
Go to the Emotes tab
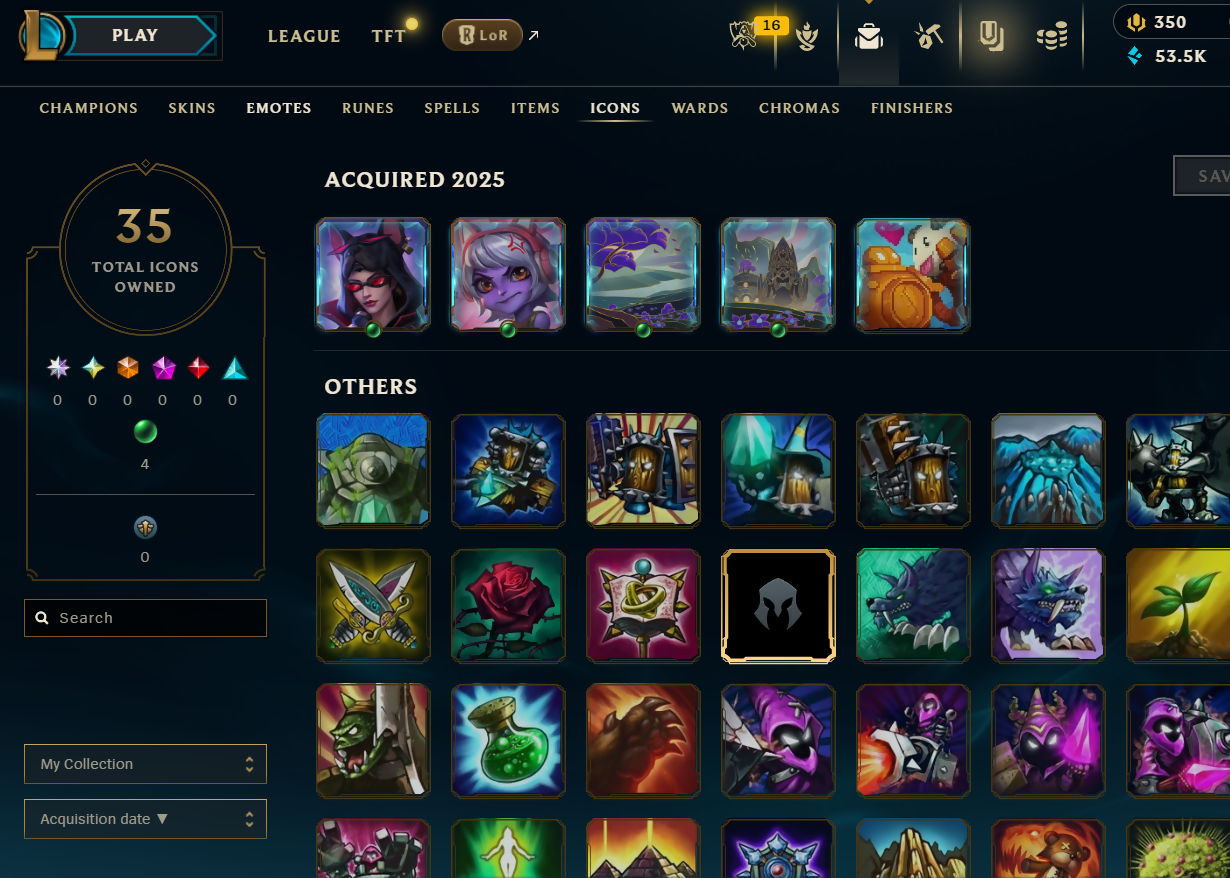coord(279,108)
